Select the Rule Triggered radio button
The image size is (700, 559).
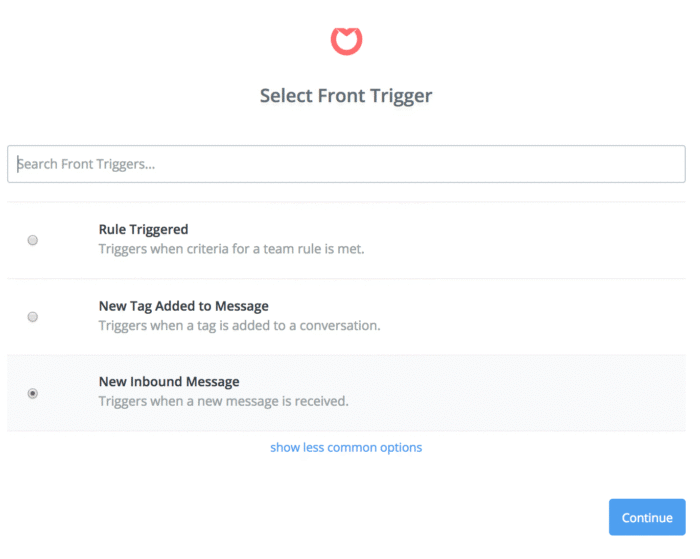pos(33,240)
